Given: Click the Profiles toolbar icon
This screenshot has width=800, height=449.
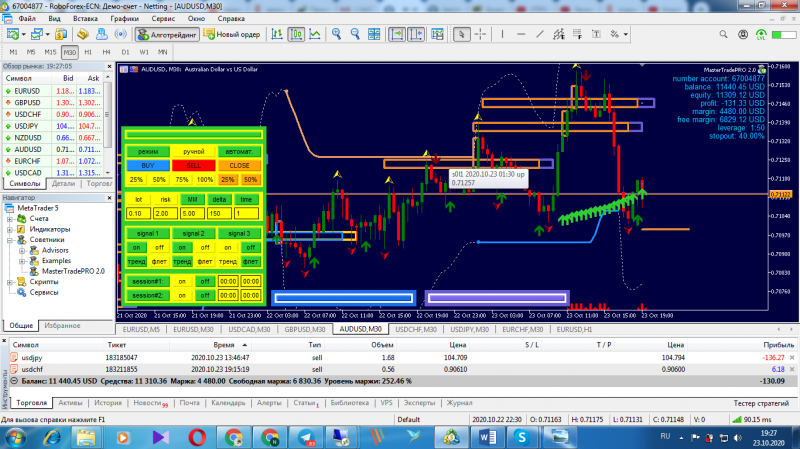Looking at the screenshot, I should [36, 34].
